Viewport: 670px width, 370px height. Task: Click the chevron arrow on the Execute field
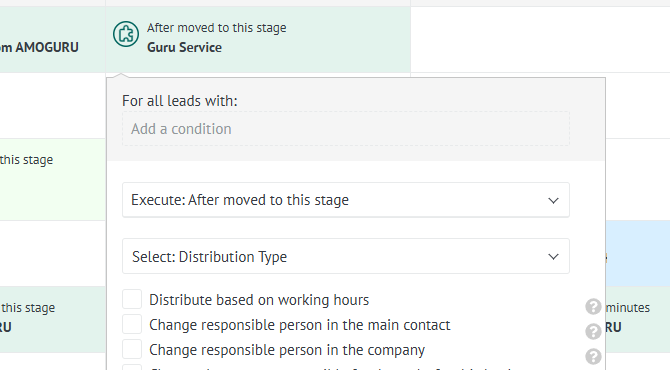[x=553, y=200]
